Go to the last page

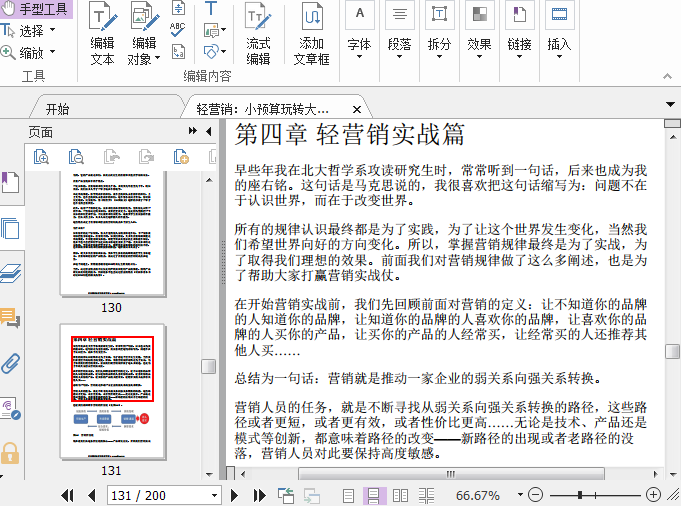point(259,496)
